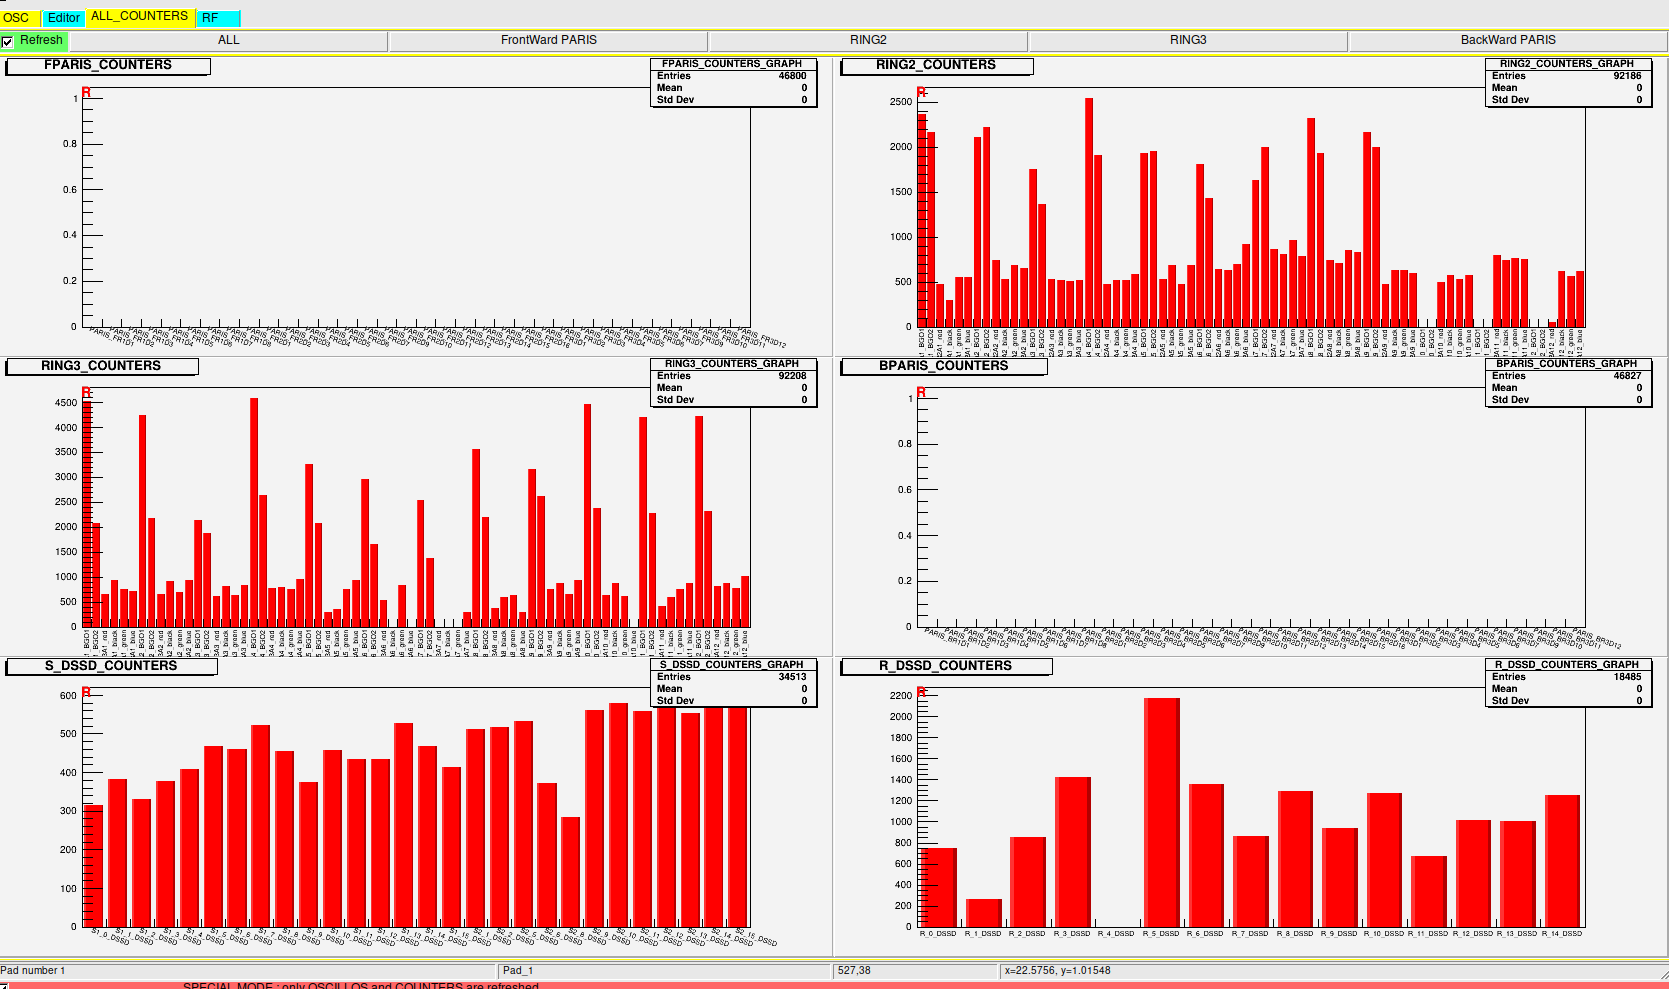
Task: Click the red R marker in the R_DSSD_COUNTERS pad
Action: 921,692
